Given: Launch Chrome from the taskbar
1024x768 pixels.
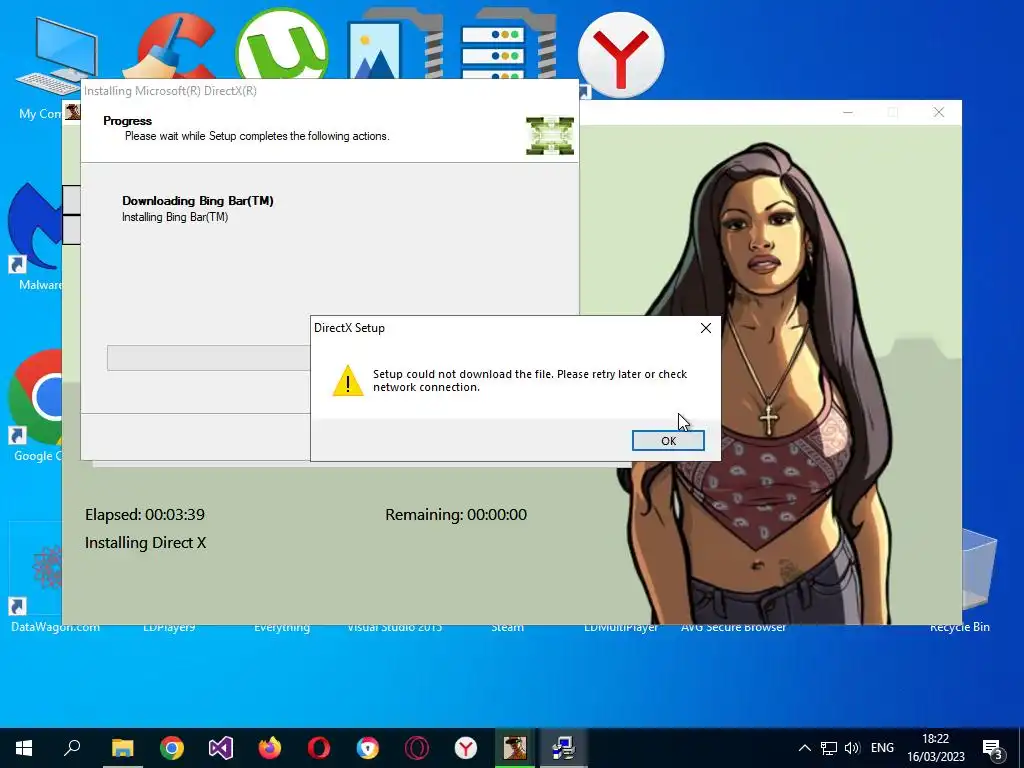Looking at the screenshot, I should [x=172, y=748].
